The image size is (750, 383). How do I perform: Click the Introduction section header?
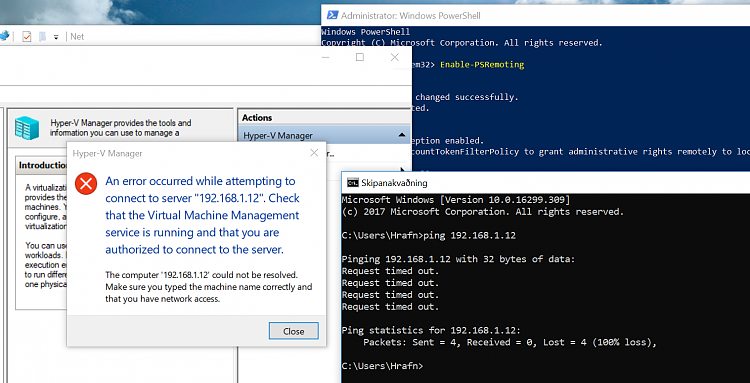(42, 165)
